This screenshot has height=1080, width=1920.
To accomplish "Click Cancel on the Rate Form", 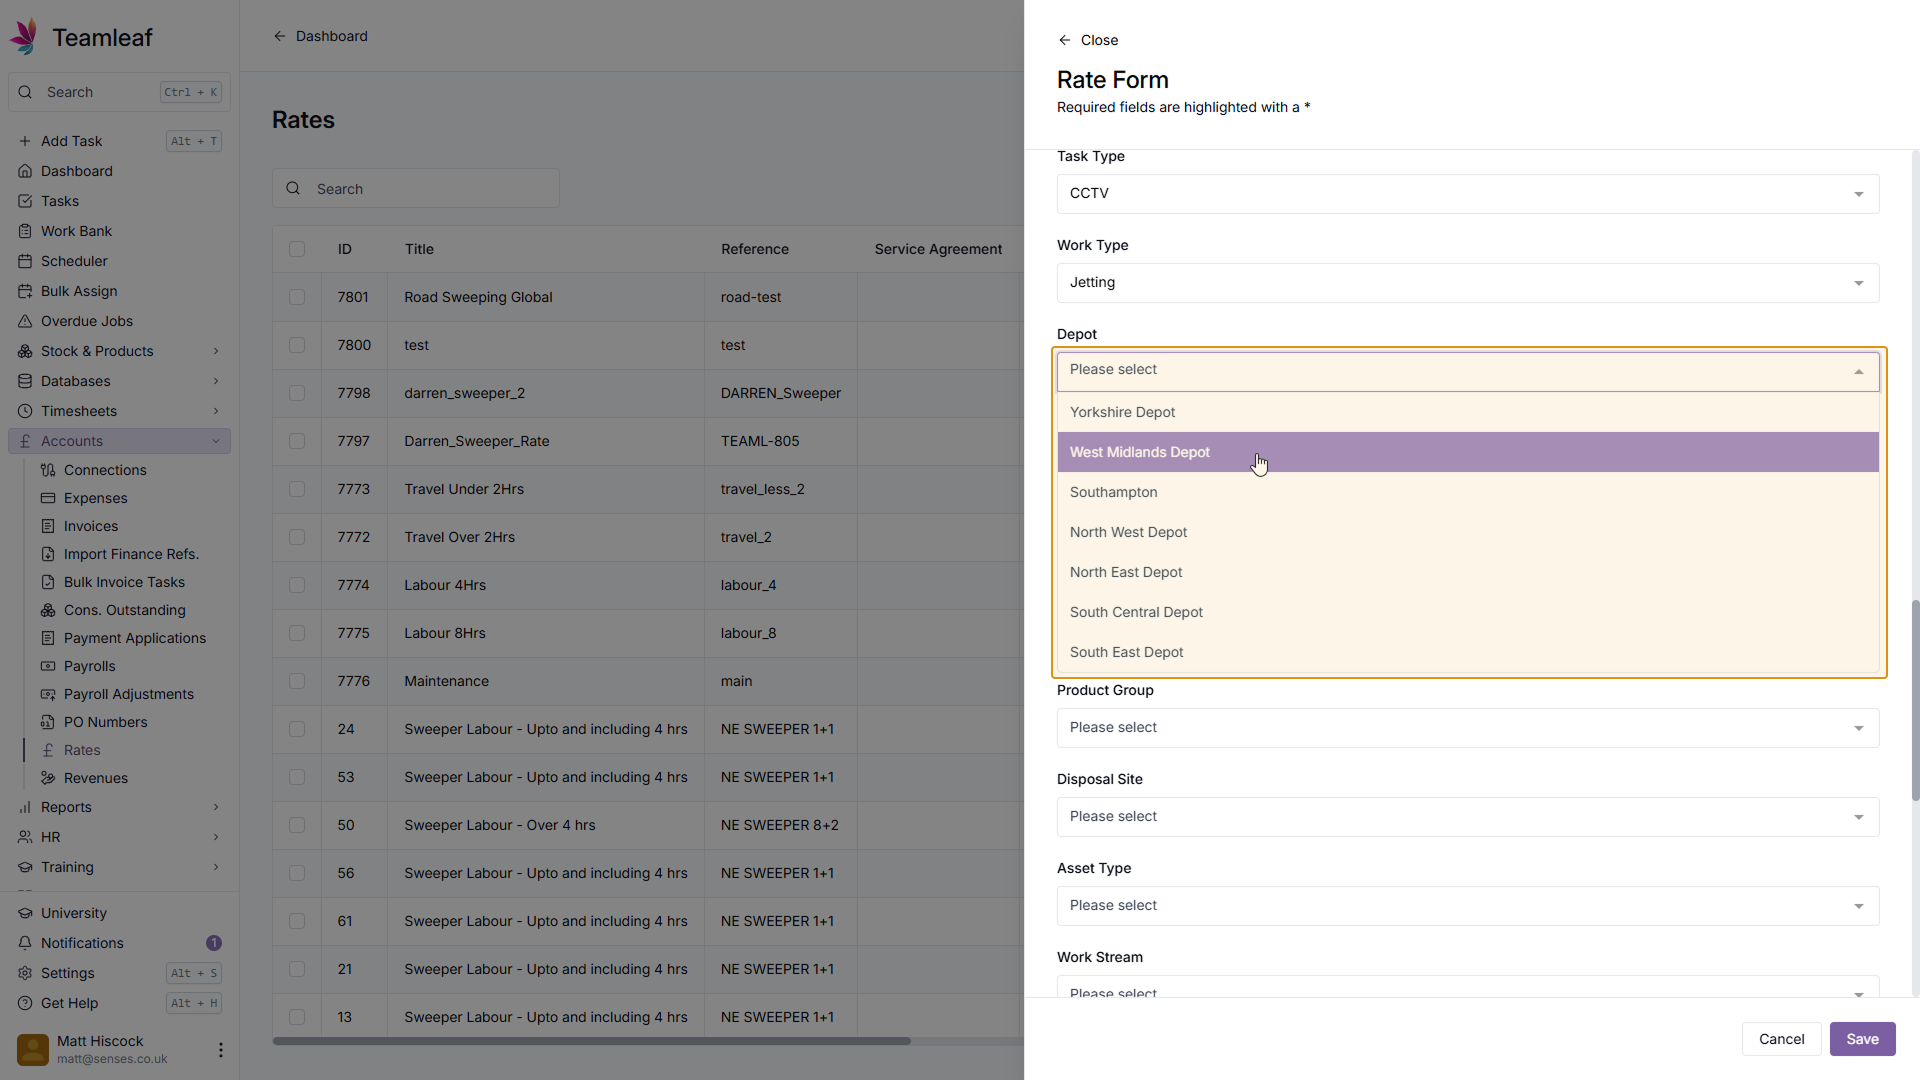I will (1781, 1039).
